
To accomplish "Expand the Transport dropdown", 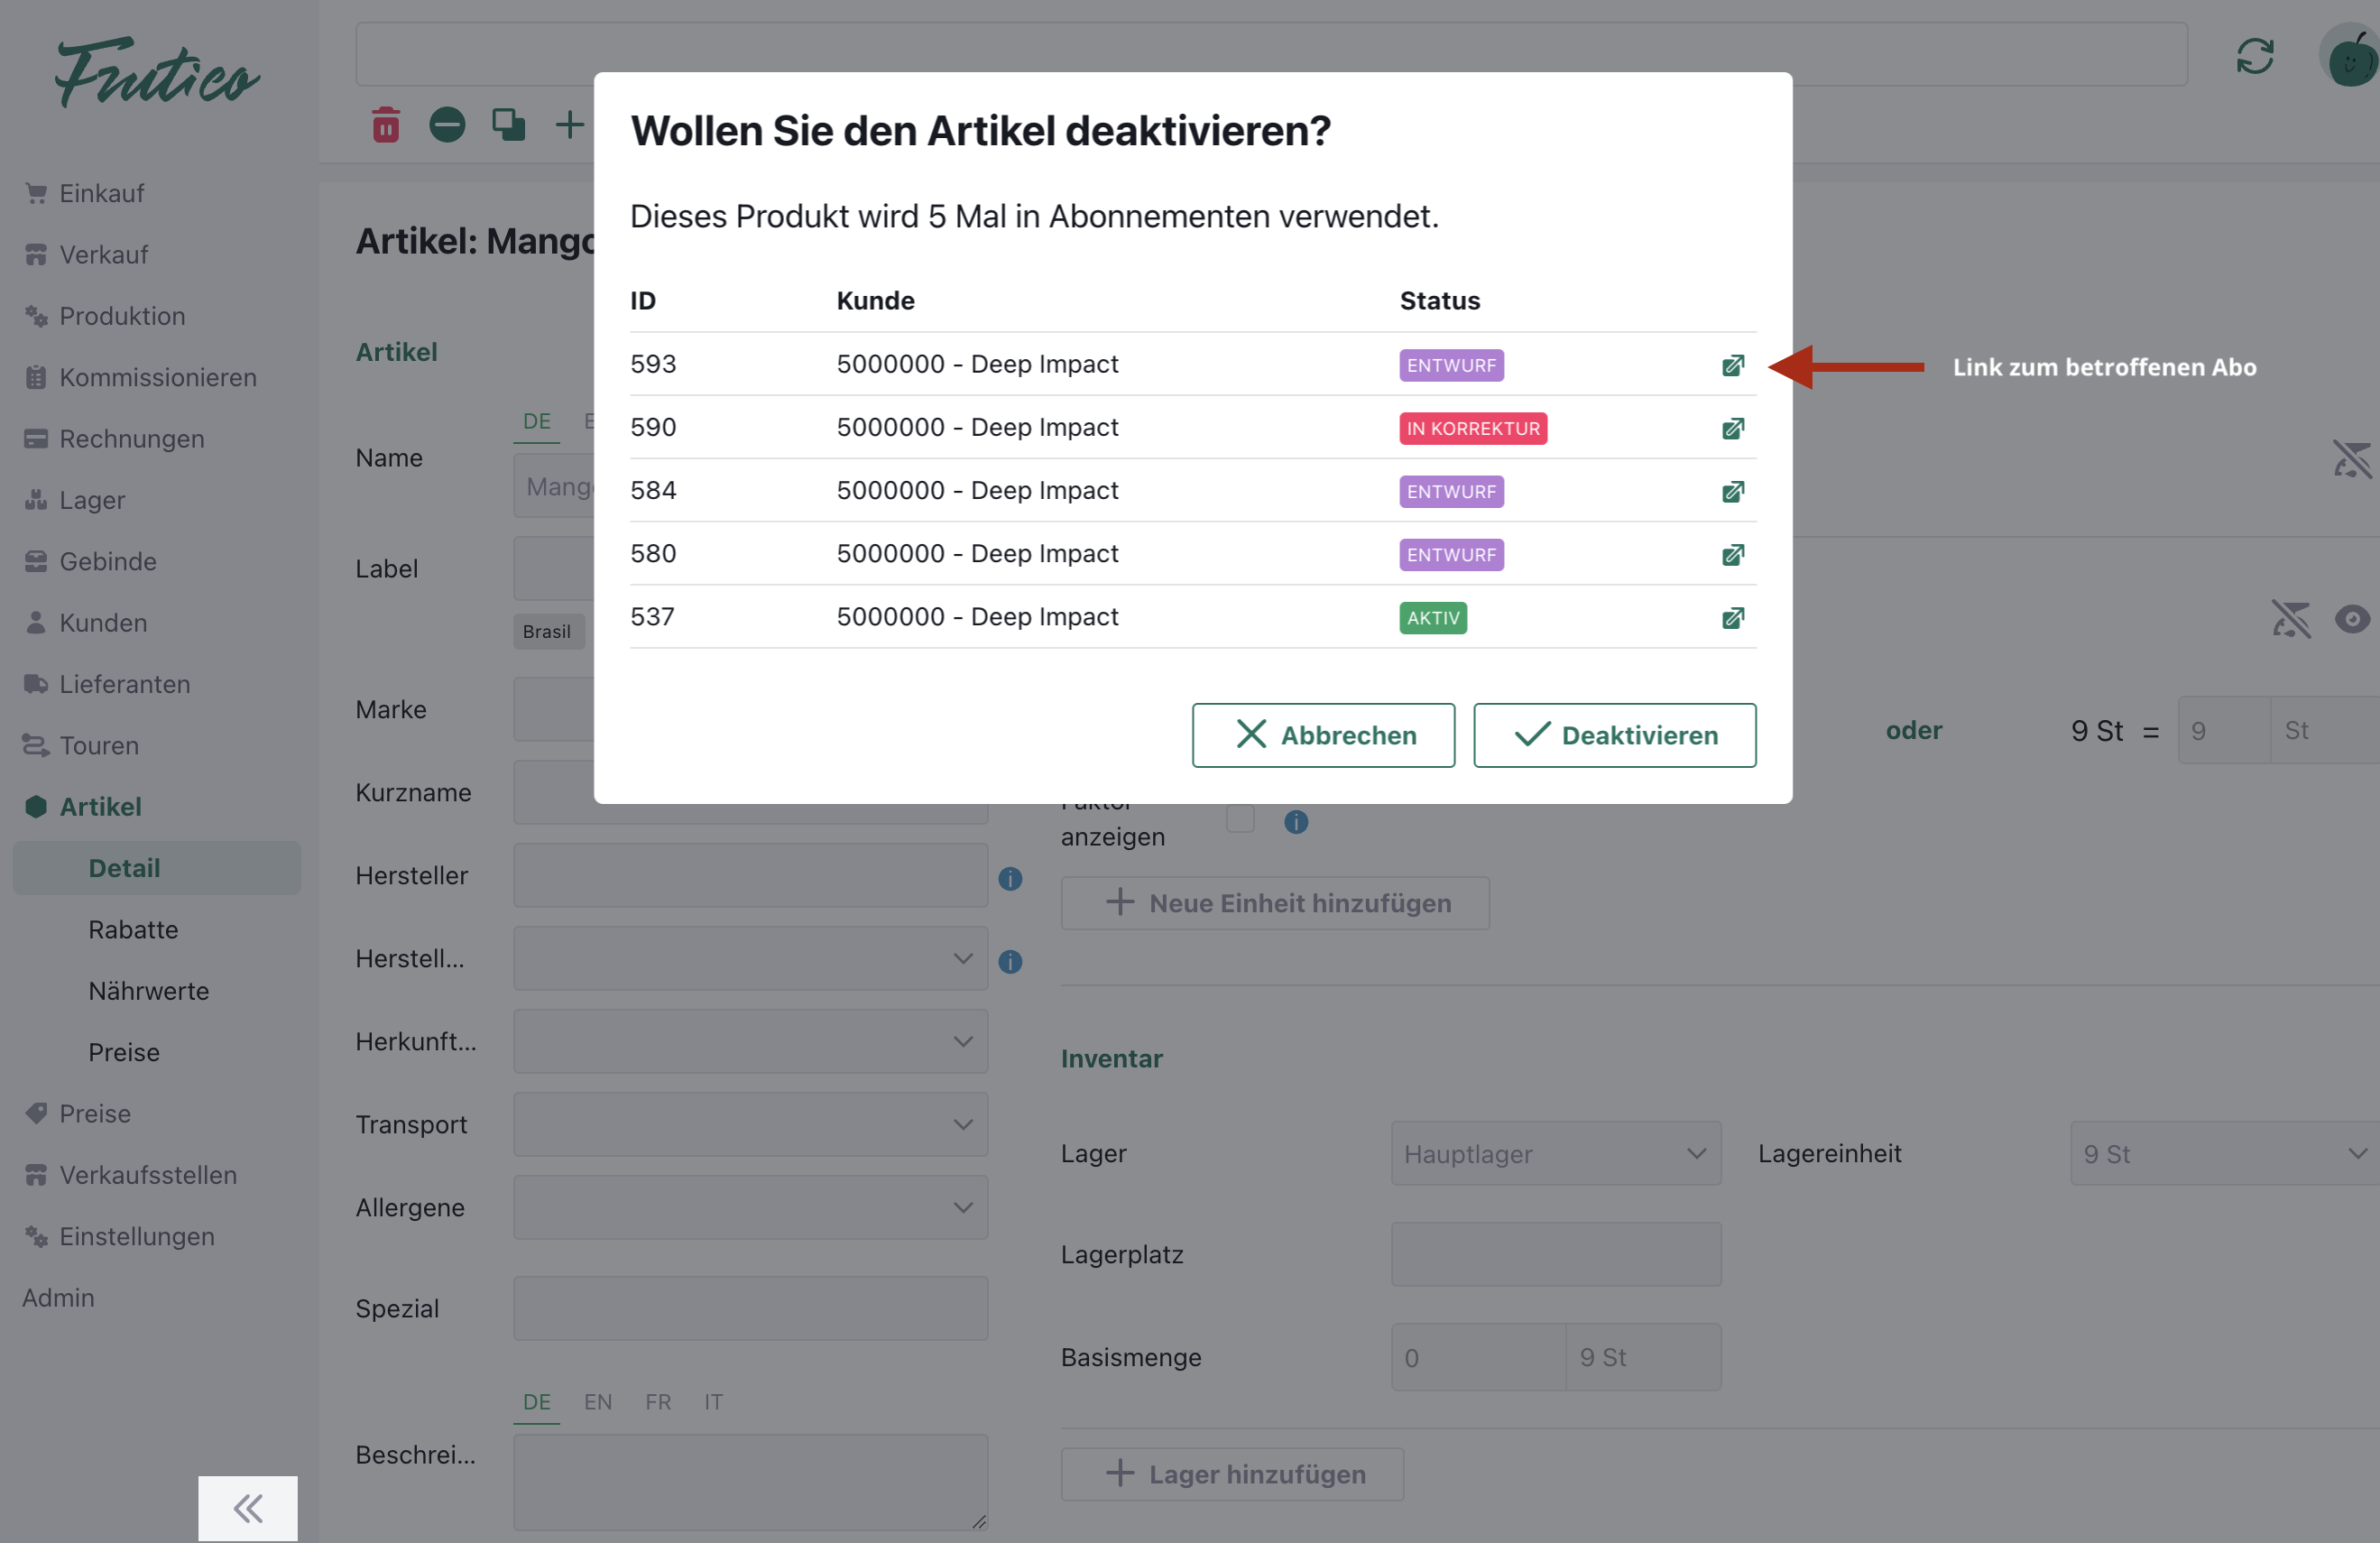I will point(750,1124).
